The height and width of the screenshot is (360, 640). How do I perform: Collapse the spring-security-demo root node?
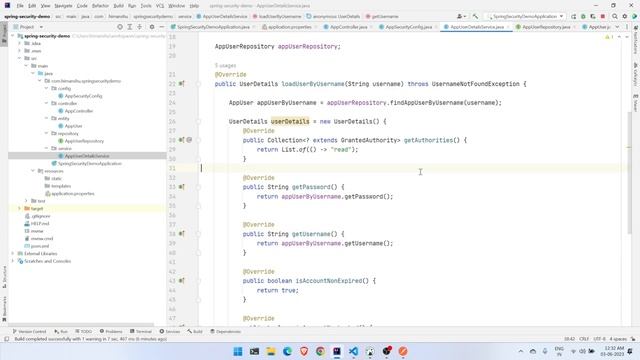pyautogui.click(x=13, y=36)
